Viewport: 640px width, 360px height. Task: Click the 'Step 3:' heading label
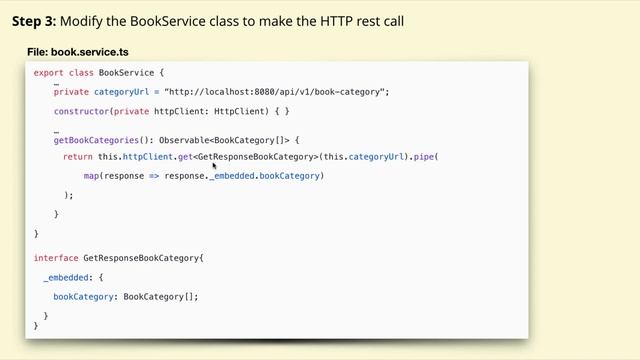pyautogui.click(x=34, y=21)
